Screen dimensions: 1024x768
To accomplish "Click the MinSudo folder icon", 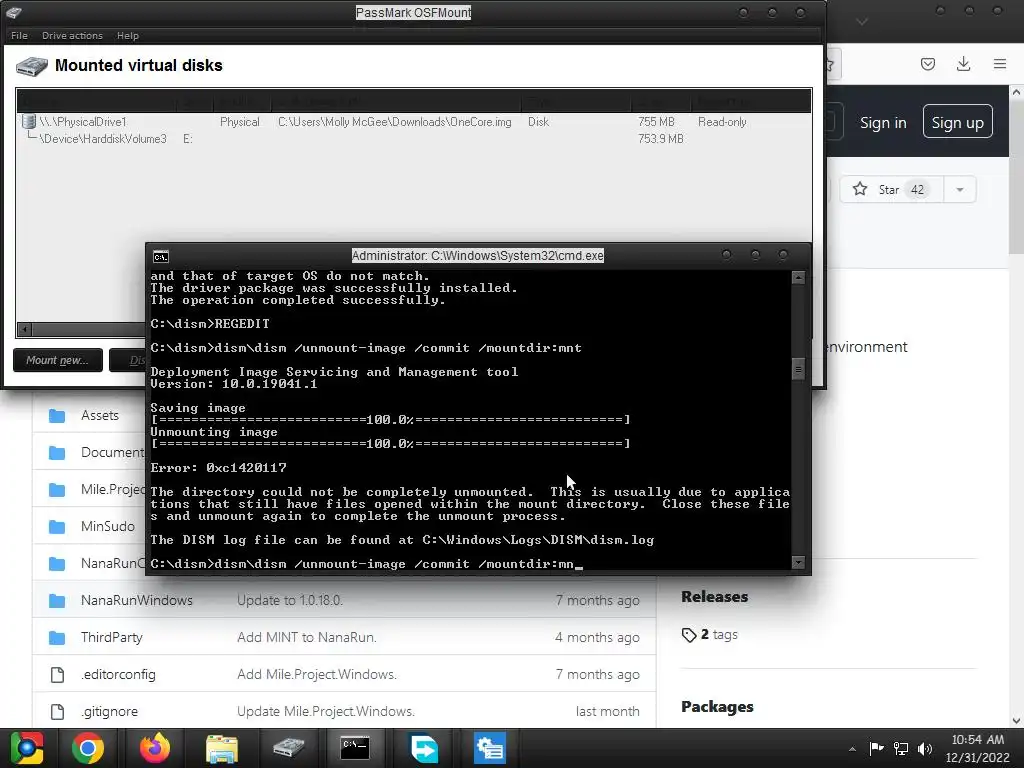I will click(x=57, y=526).
